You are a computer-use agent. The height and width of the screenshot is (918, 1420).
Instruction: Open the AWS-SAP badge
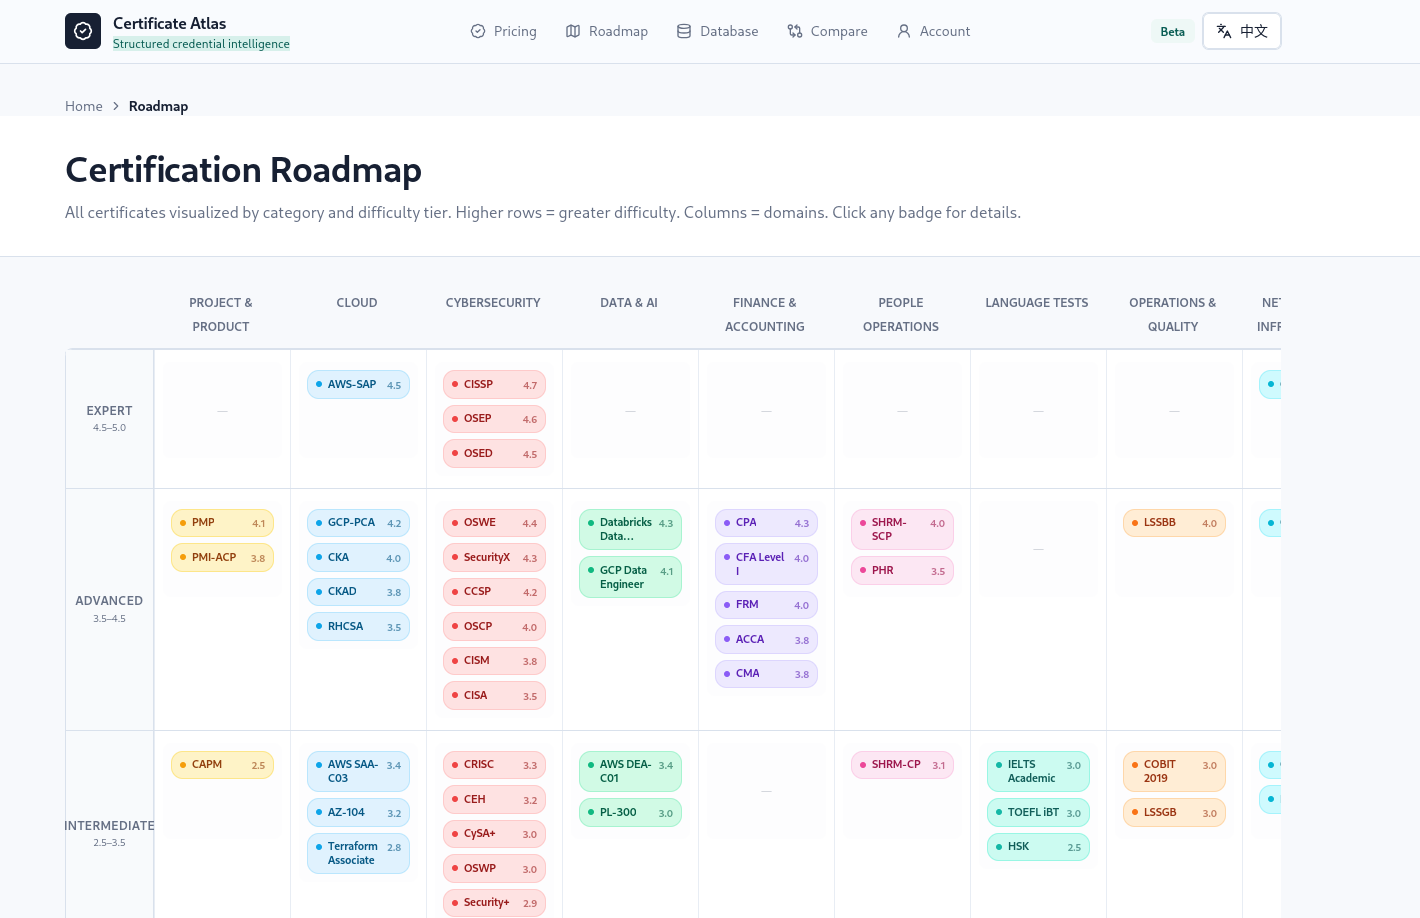[x=358, y=385]
